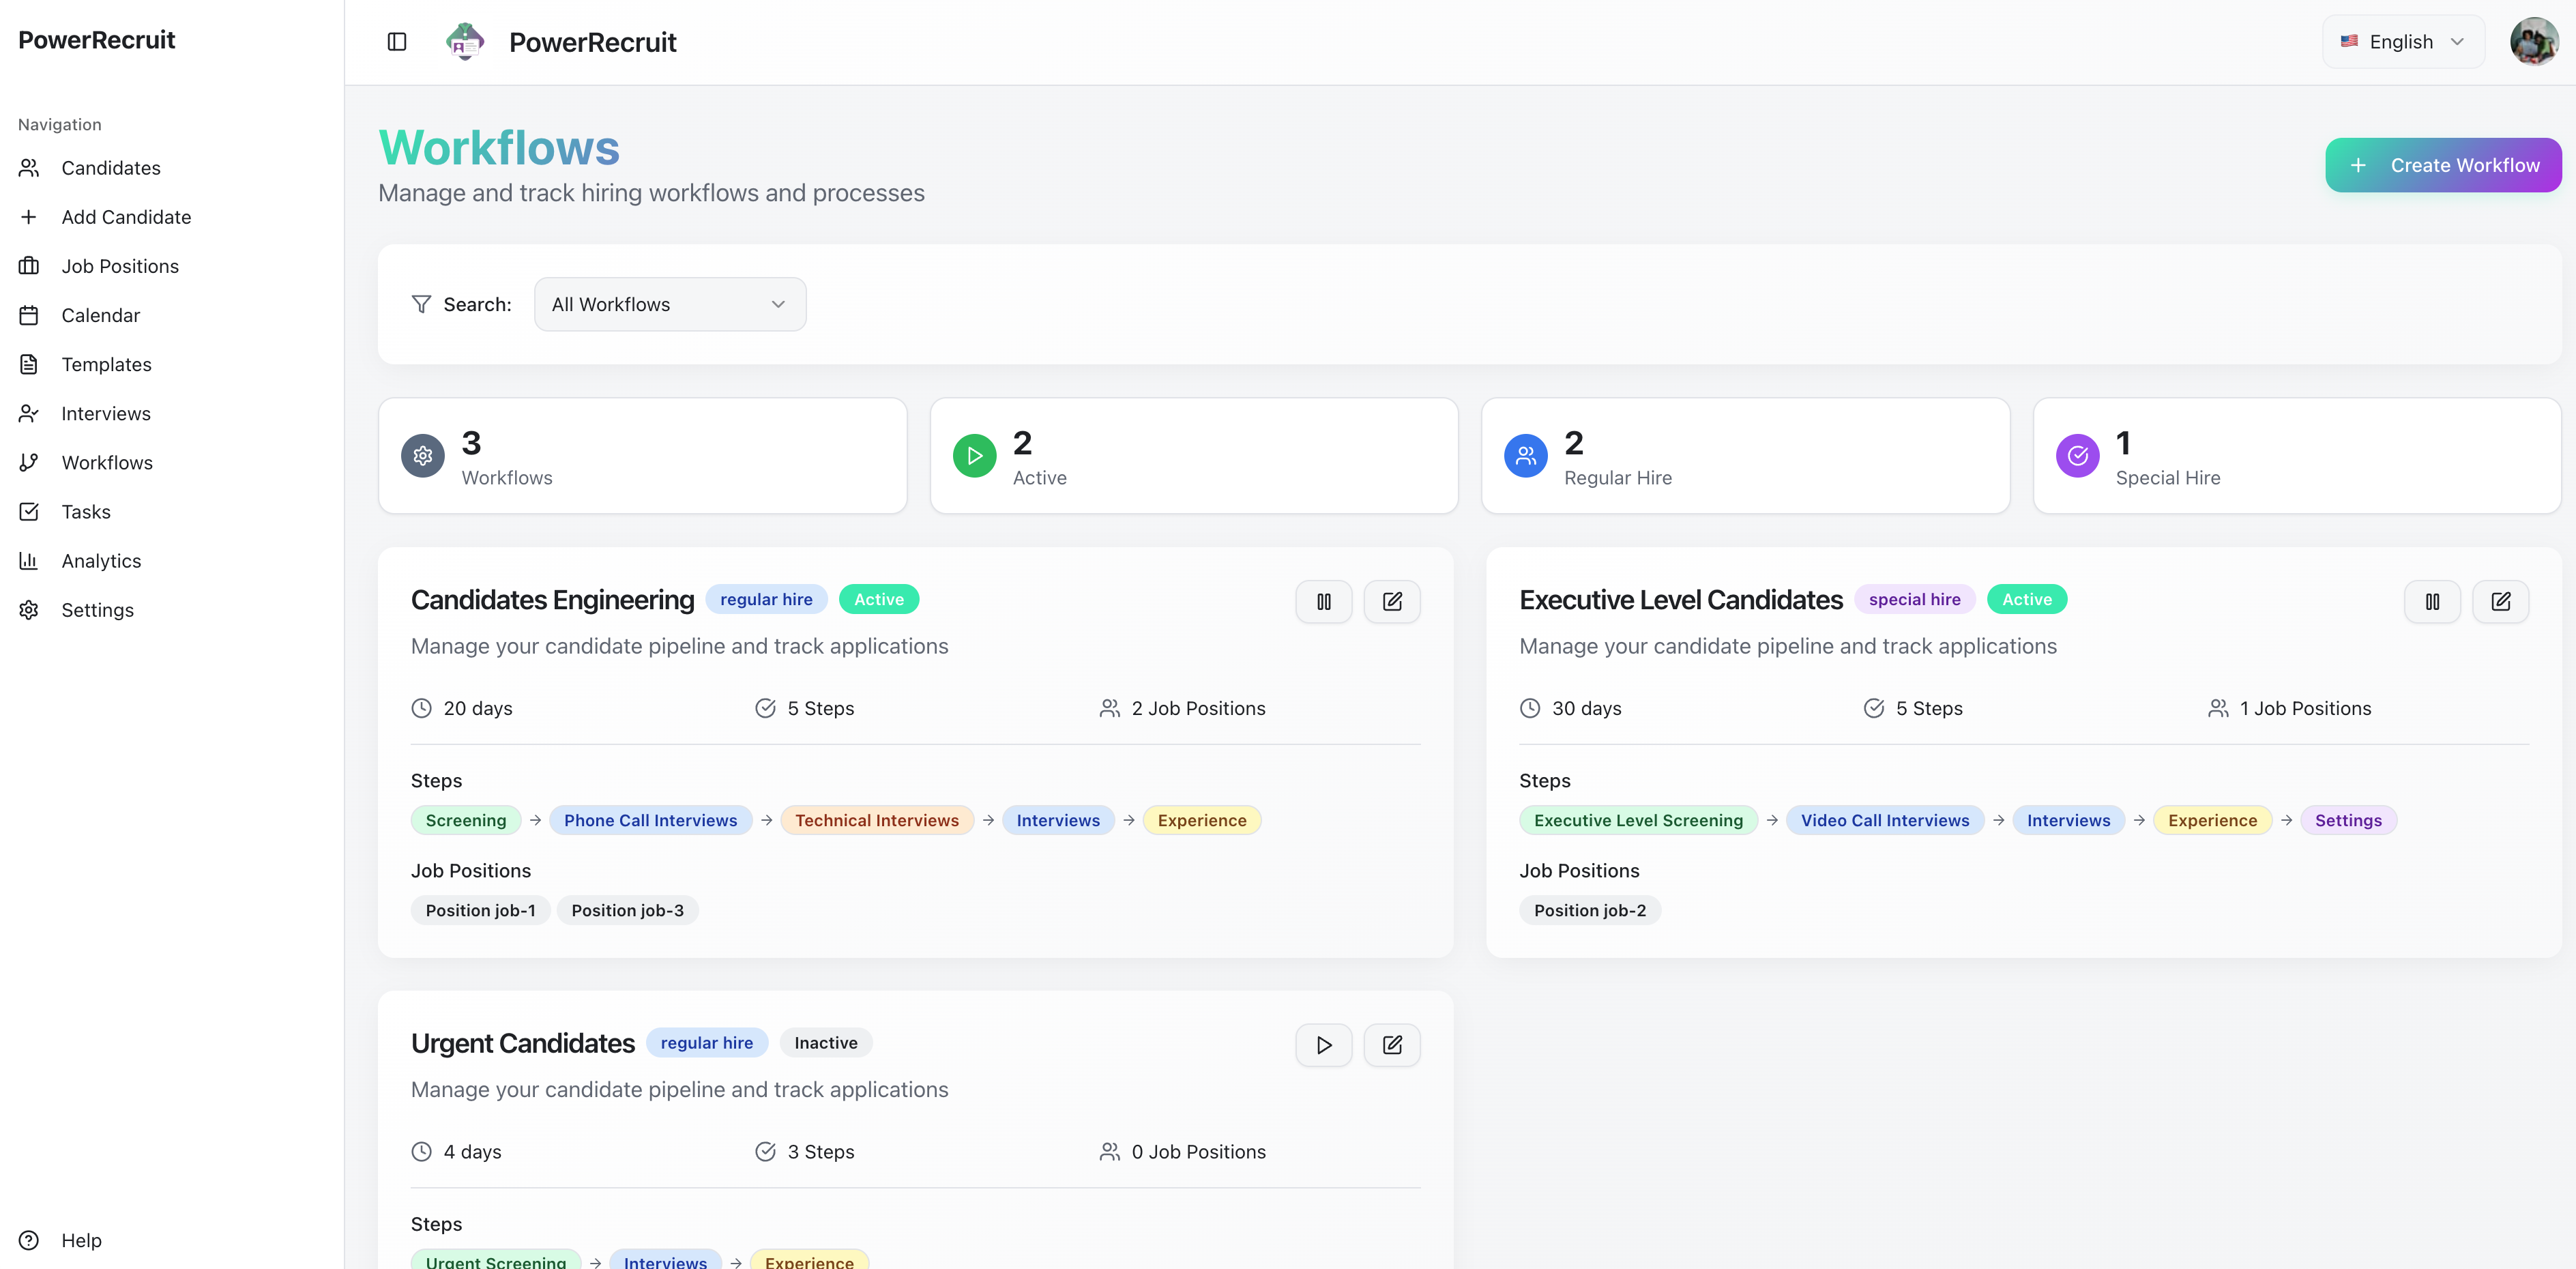Toggle the sidebar collapse icon
Screen dimensions: 2576x1269
(397, 42)
